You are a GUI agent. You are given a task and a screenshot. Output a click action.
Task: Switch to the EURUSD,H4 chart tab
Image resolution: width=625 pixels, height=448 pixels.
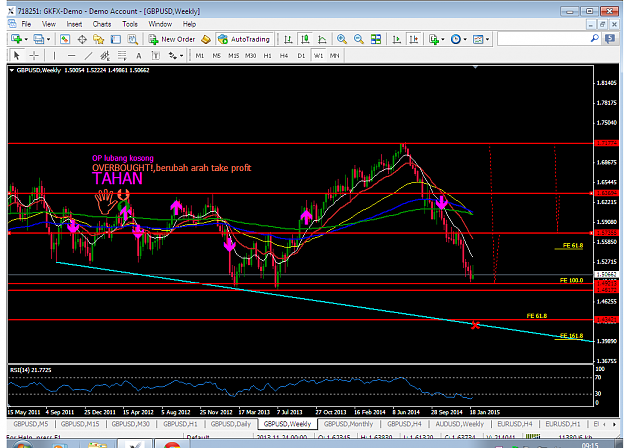[515, 424]
